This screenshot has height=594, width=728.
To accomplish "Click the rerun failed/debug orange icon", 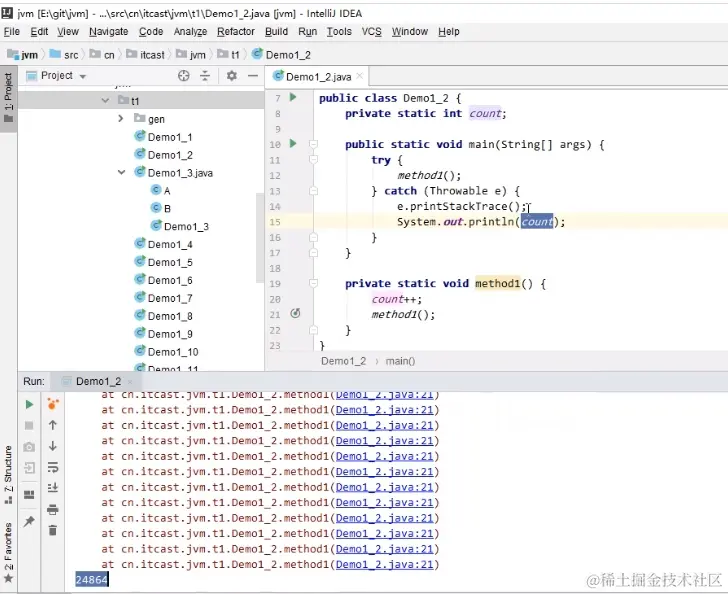I will point(53,404).
